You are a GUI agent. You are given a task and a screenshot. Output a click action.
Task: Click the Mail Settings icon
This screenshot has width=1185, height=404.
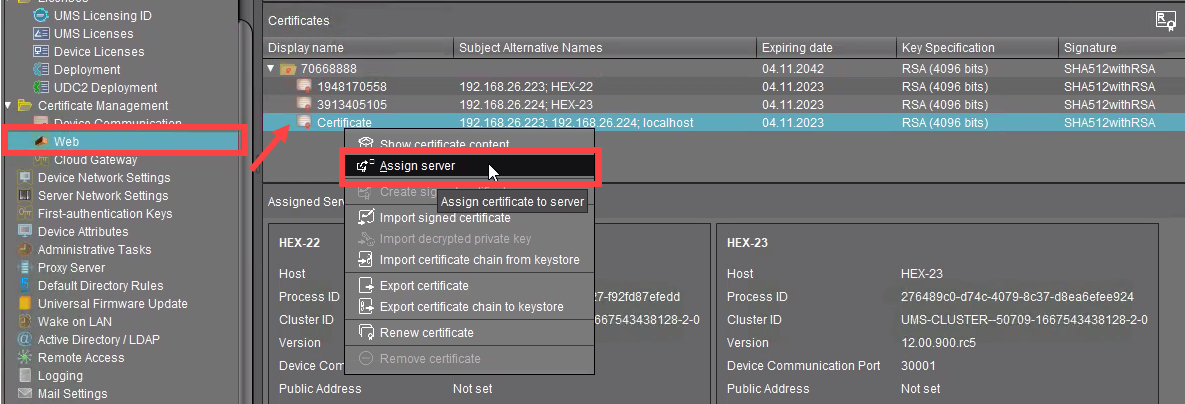25,394
